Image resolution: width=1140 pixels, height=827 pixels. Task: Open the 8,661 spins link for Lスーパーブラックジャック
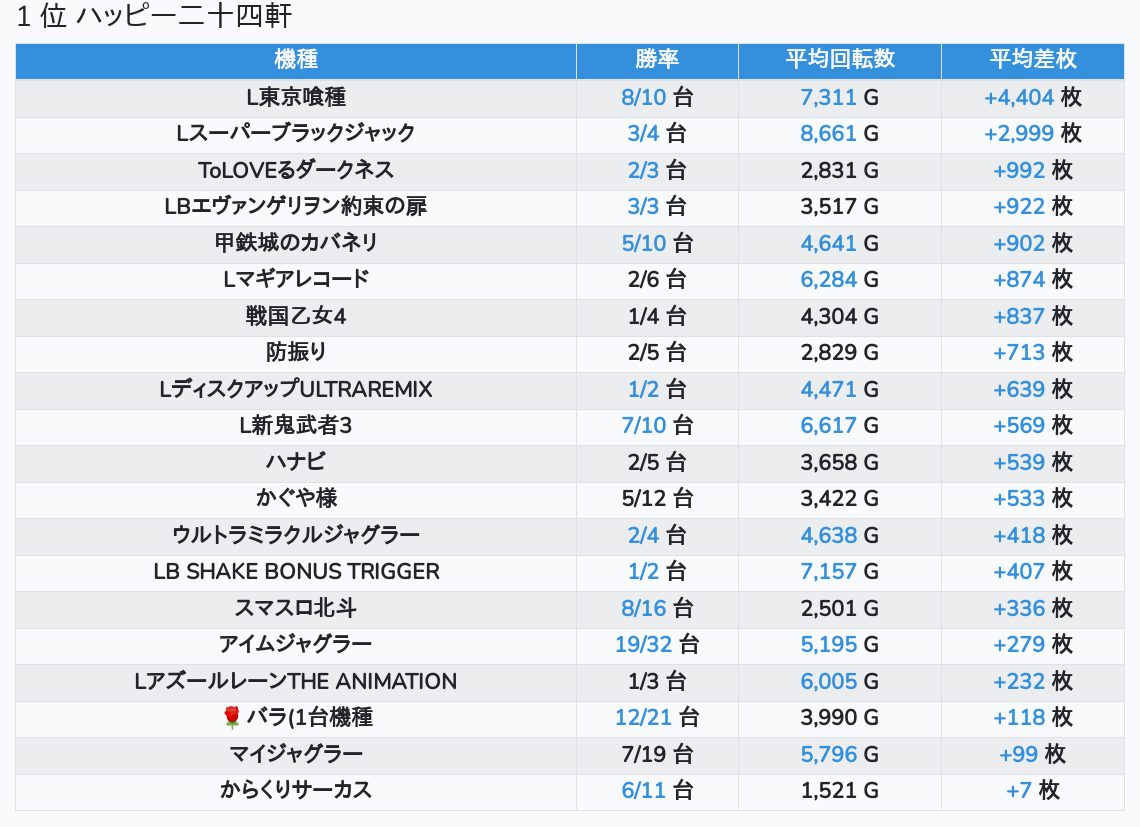[828, 134]
